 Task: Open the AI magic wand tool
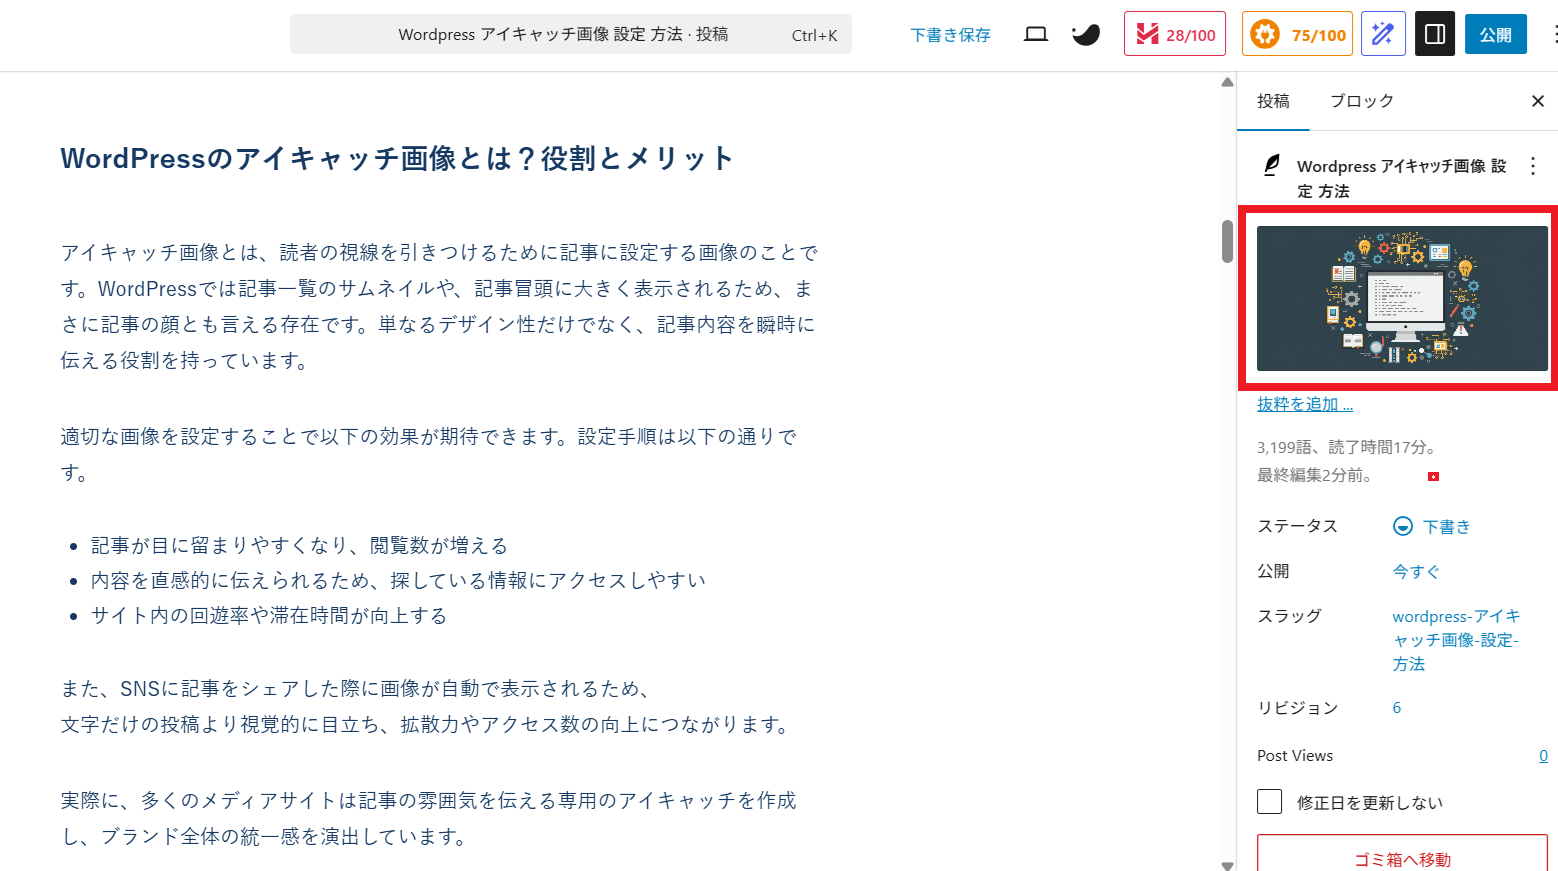[x=1383, y=34]
